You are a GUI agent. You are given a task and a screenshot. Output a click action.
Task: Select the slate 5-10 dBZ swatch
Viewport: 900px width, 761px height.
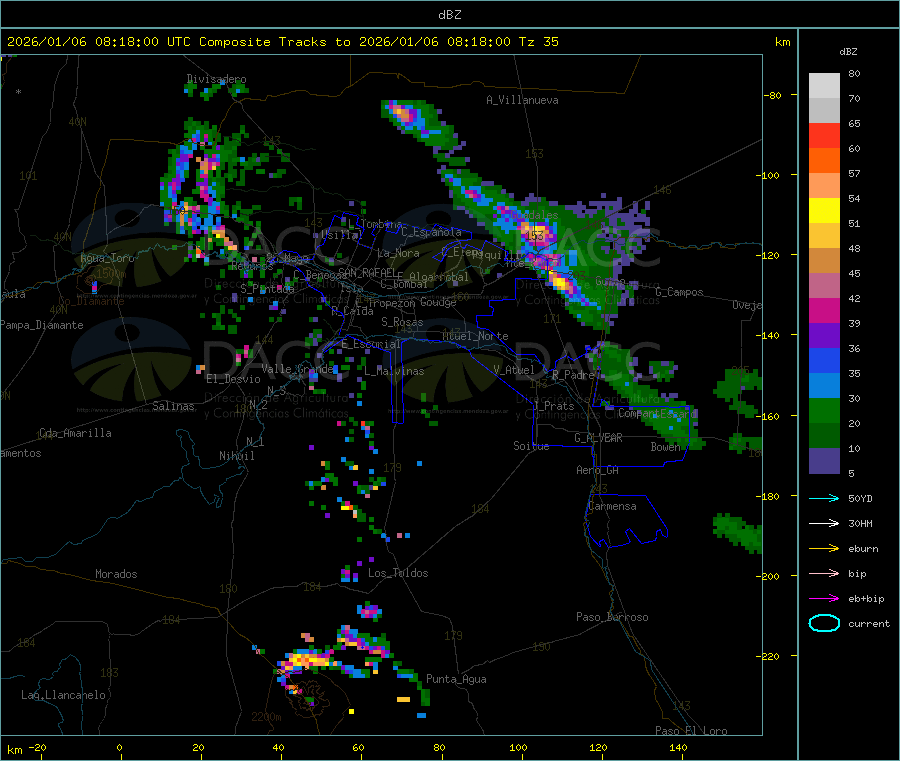pyautogui.click(x=824, y=461)
